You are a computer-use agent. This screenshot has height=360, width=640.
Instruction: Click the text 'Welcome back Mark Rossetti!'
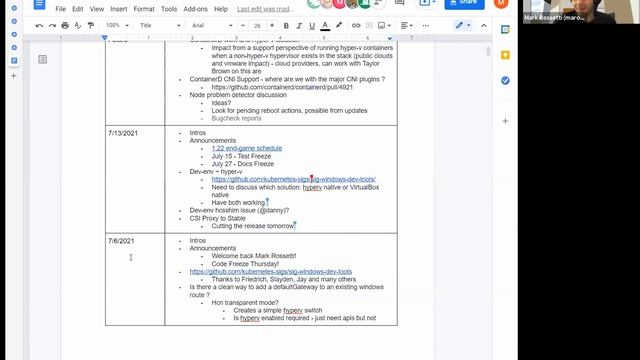click(x=254, y=256)
